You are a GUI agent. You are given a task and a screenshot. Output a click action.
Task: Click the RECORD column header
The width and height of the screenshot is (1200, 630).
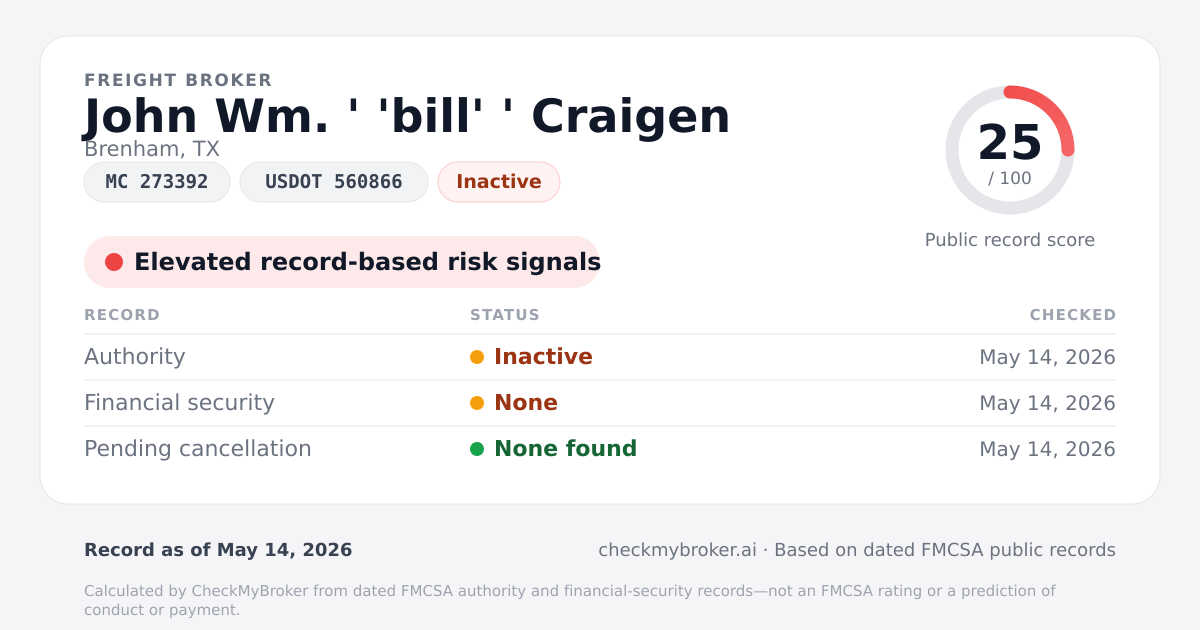pyautogui.click(x=122, y=315)
